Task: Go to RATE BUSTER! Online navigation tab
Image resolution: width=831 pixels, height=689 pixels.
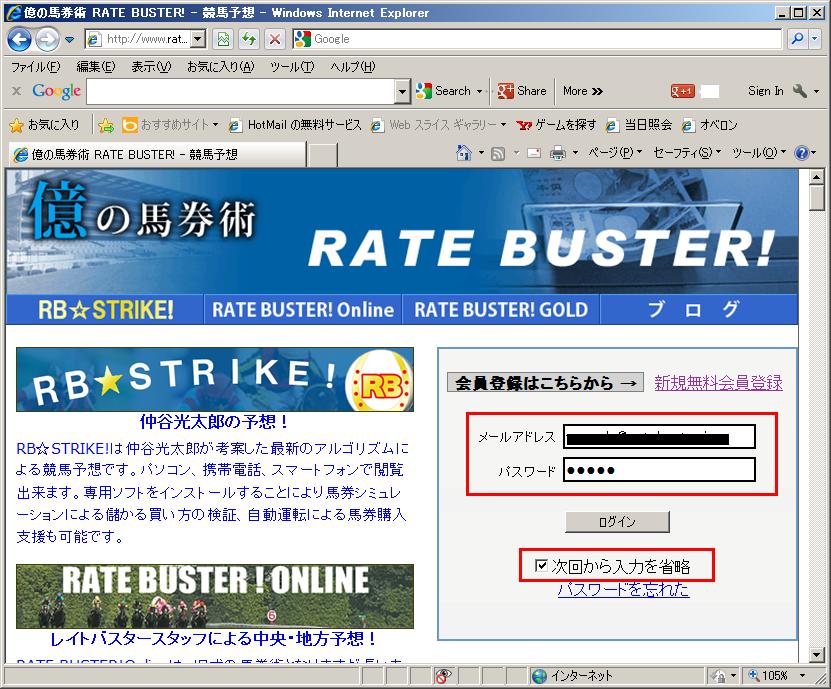Action: pyautogui.click(x=303, y=310)
